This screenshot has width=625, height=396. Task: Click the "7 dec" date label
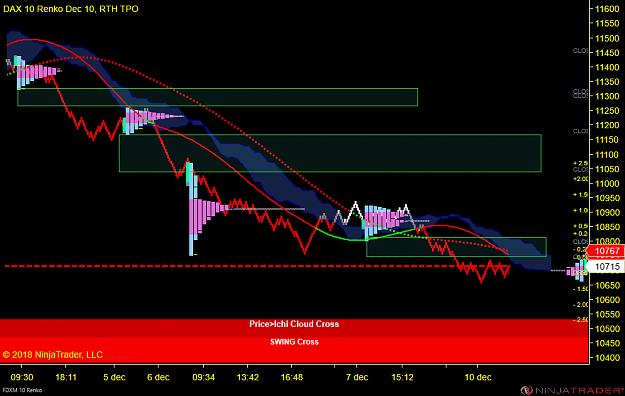(x=357, y=377)
